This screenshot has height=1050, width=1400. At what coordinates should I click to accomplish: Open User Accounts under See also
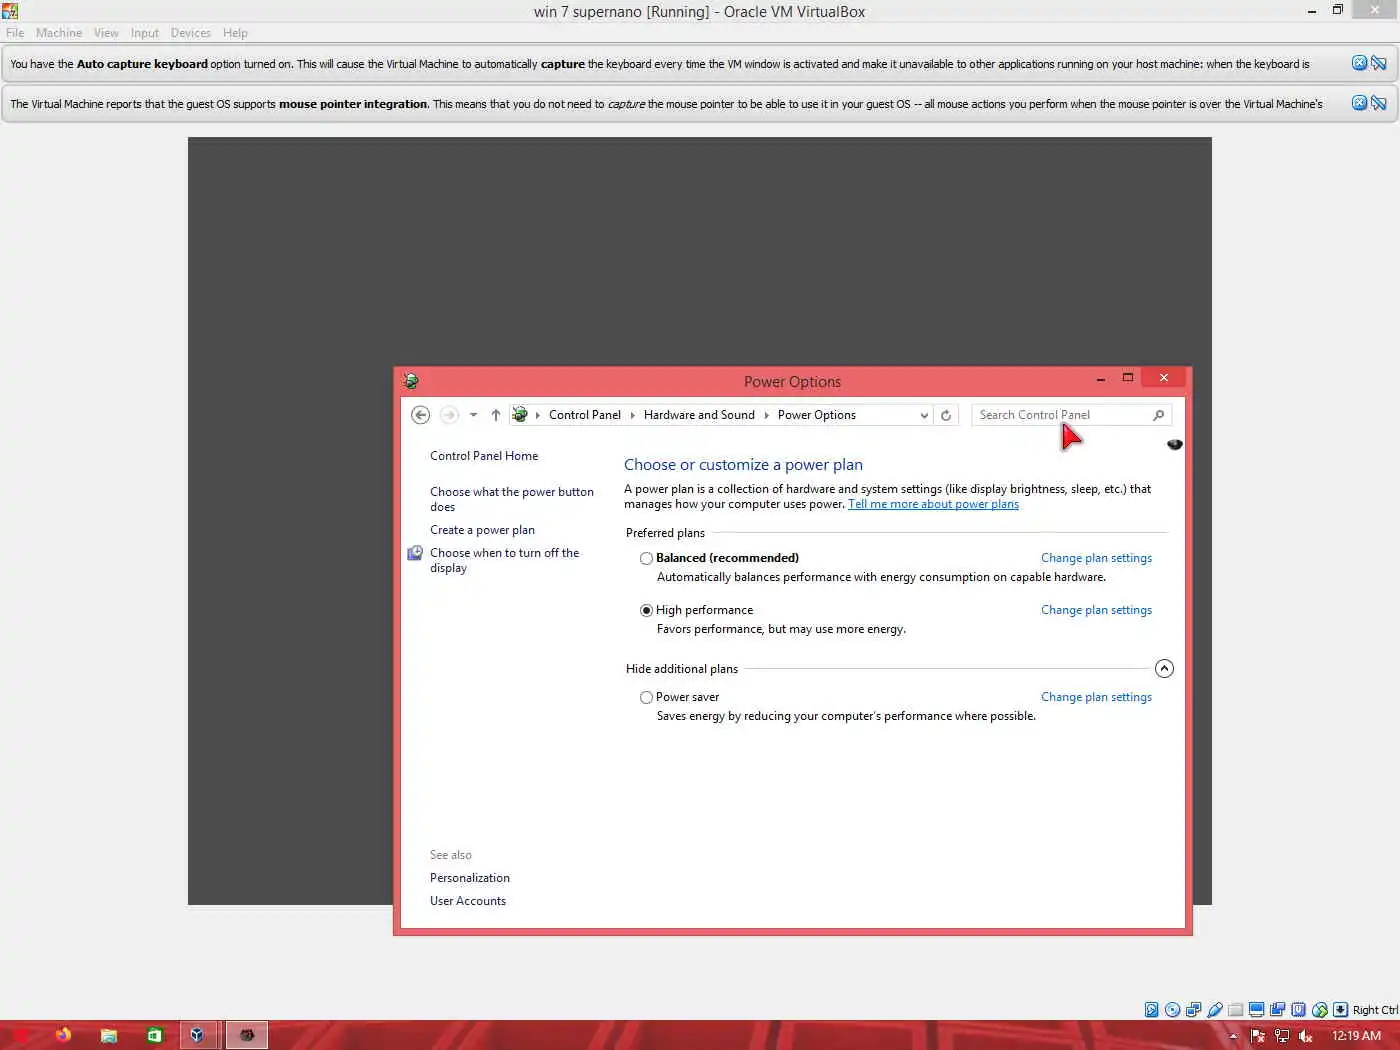(x=468, y=901)
